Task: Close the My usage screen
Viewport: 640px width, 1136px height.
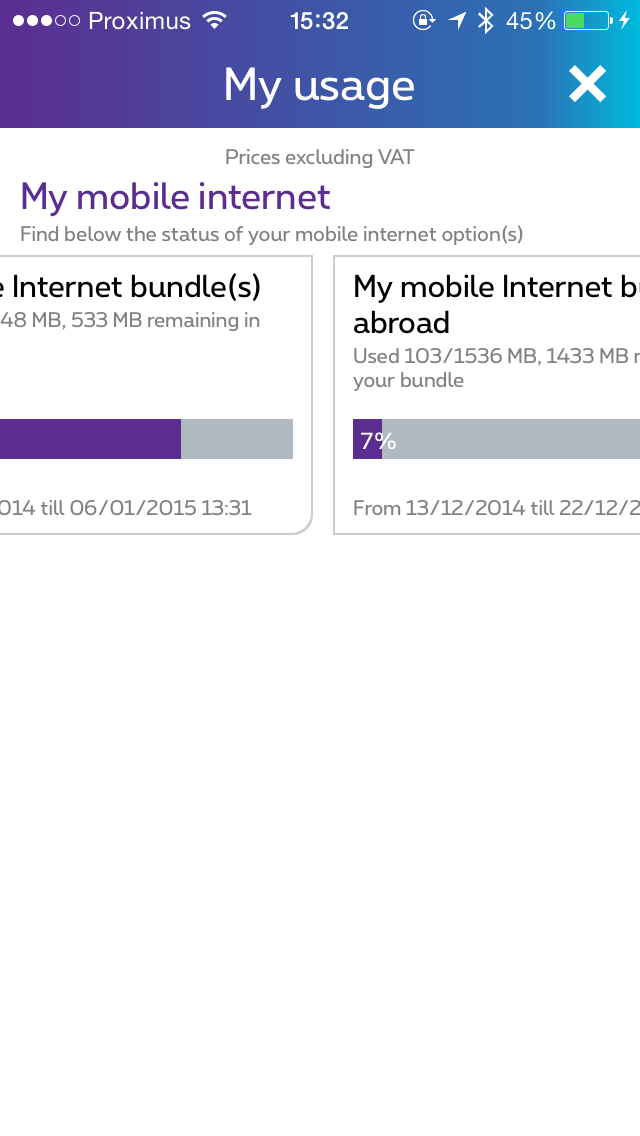Action: click(x=587, y=85)
